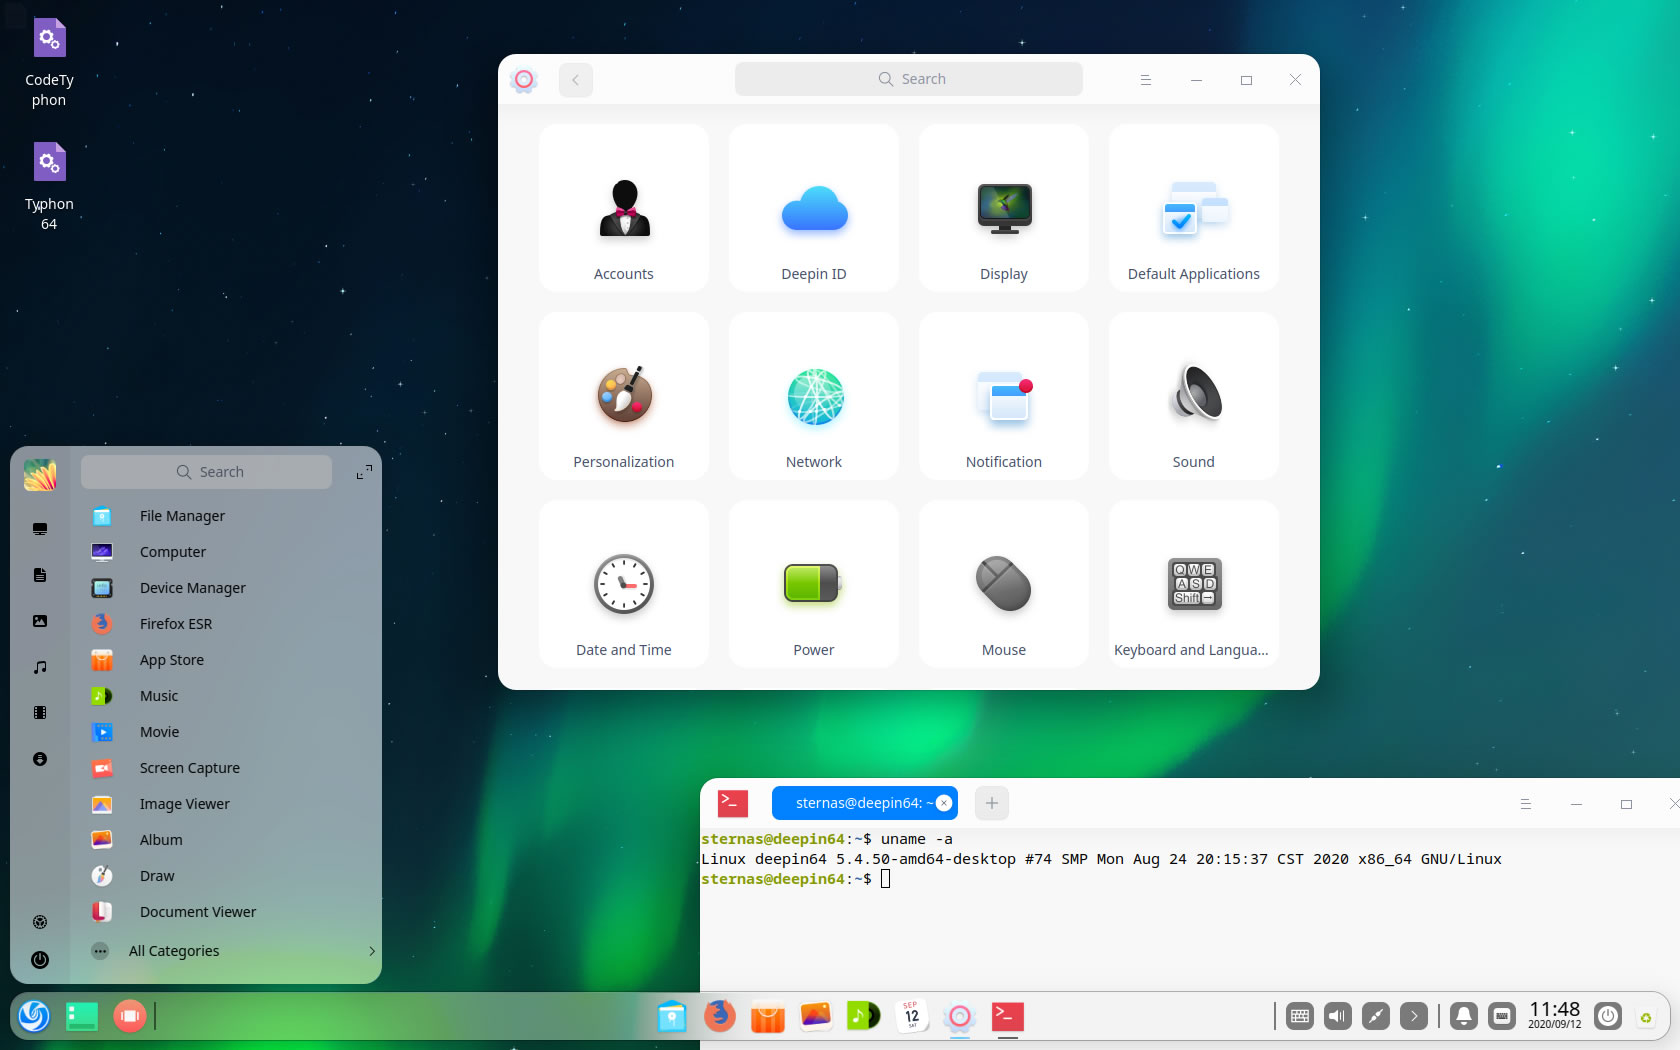Viewport: 1680px width, 1050px height.
Task: Expand All Categories in launcher
Action: [231, 951]
